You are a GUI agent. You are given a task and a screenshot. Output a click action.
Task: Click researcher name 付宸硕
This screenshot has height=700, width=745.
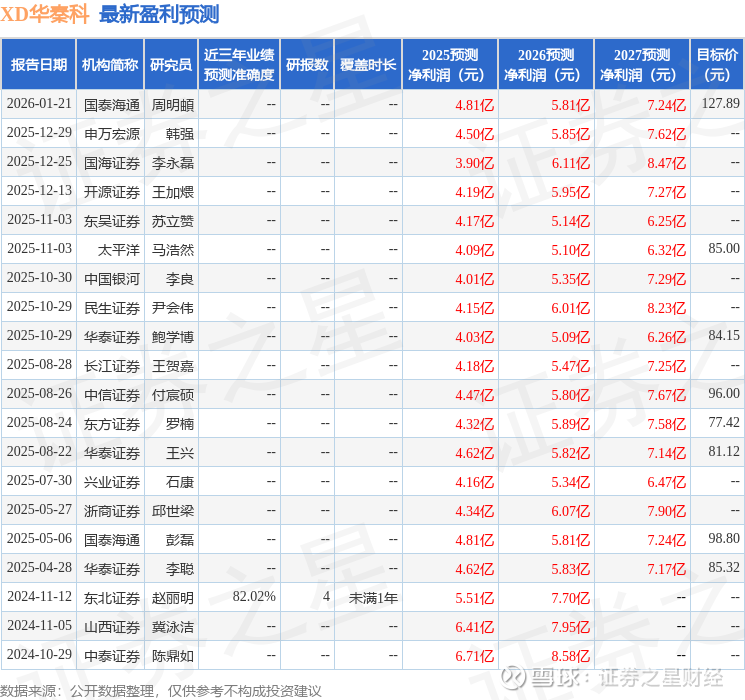click(173, 395)
